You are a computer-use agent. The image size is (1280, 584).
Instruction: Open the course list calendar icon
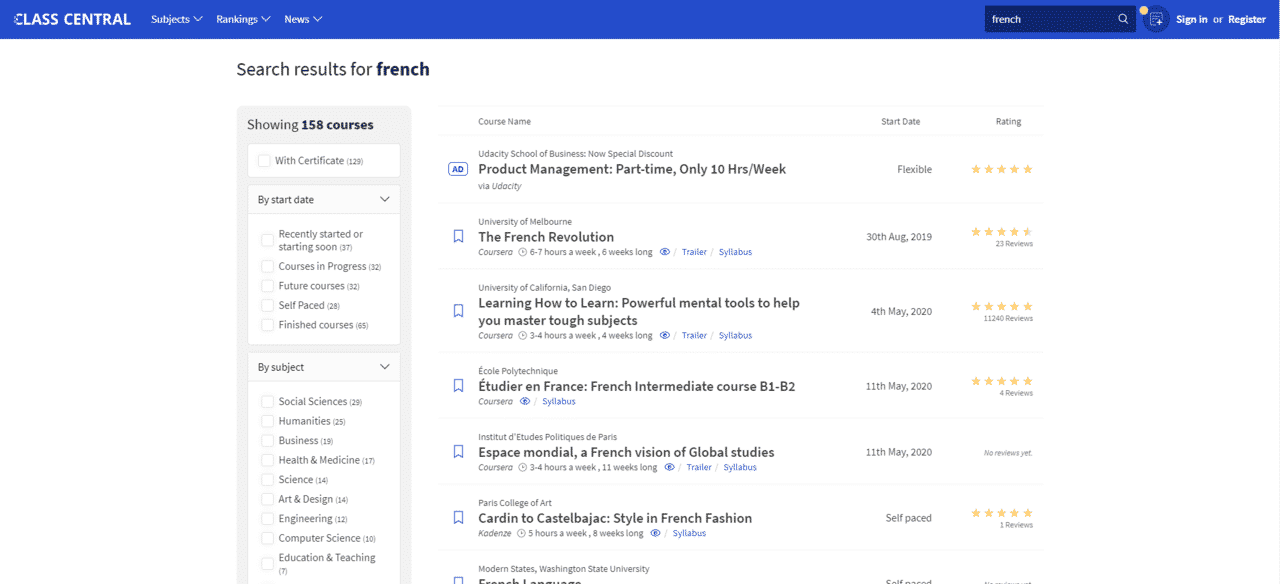coord(1156,19)
